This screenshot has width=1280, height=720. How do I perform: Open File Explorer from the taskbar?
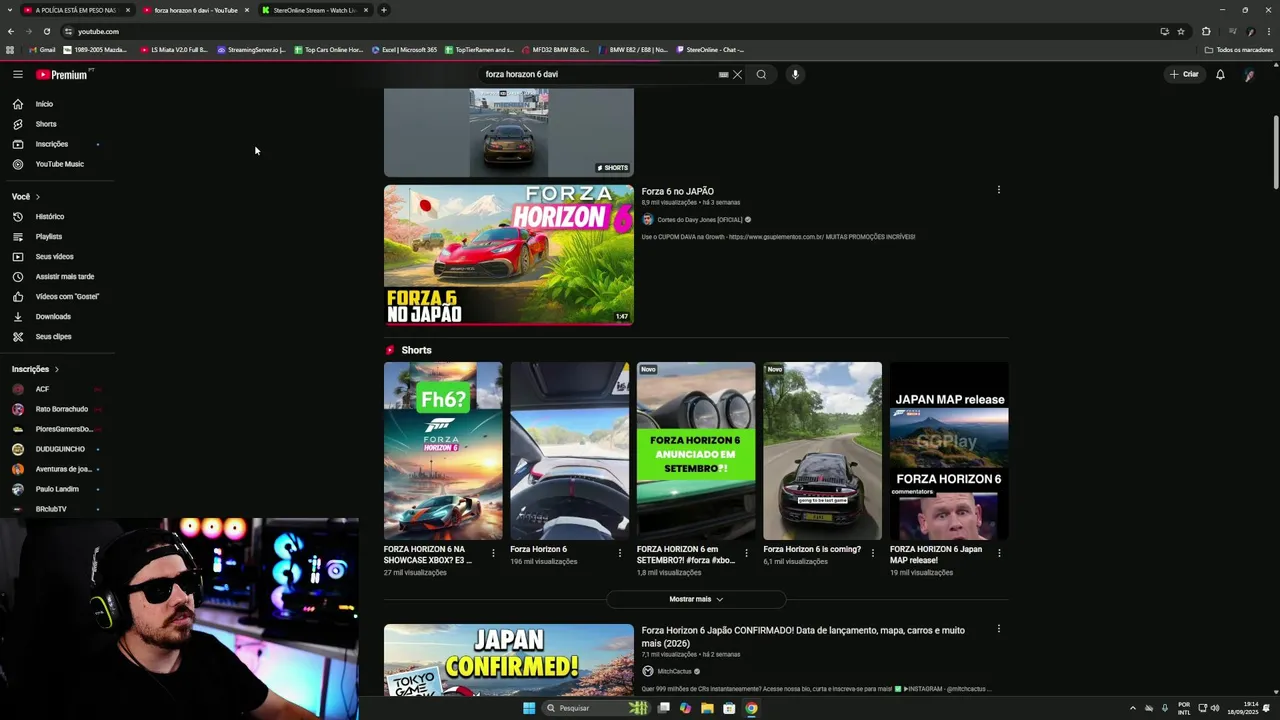coord(707,708)
